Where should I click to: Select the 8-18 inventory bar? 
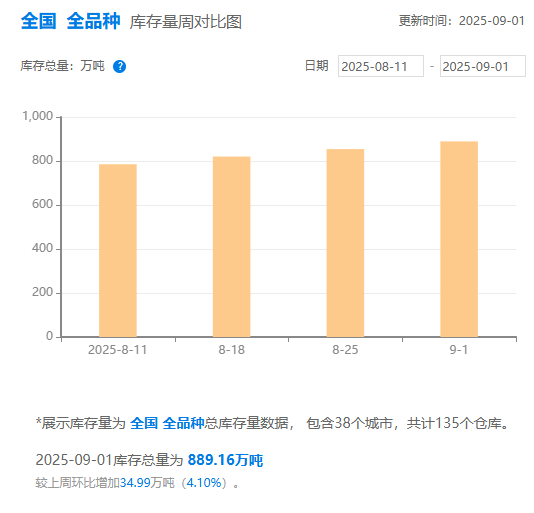click(232, 247)
